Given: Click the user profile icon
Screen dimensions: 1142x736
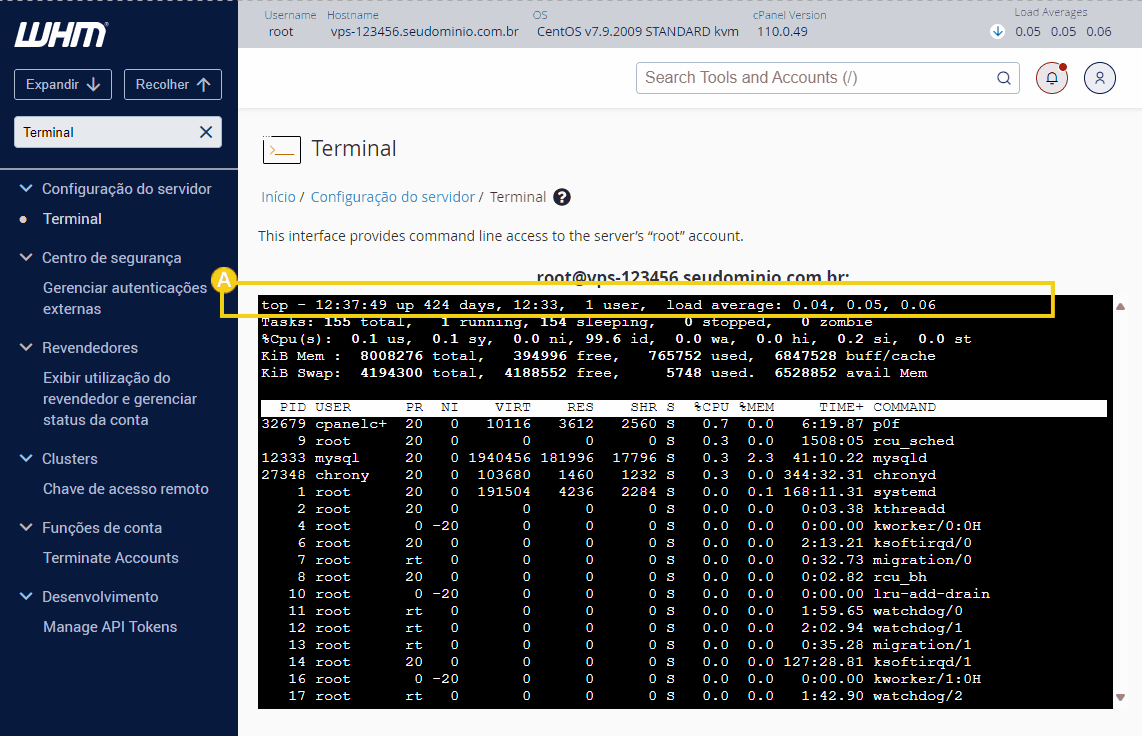Looking at the screenshot, I should [x=1099, y=77].
